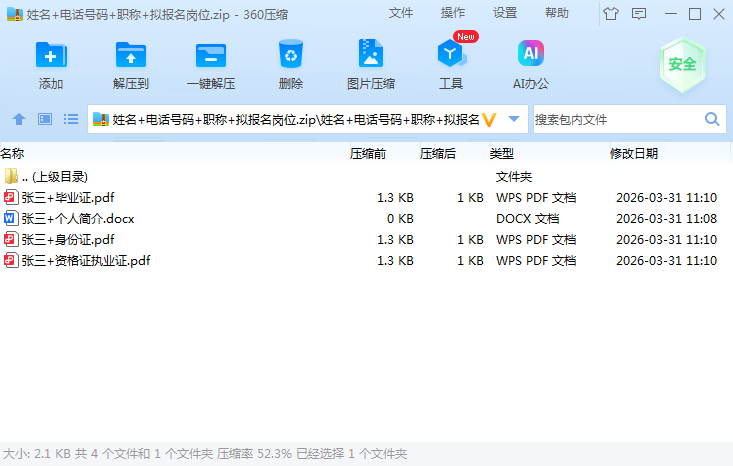
Task: Click the 一键解压 (One-click extract) icon
Action: (x=211, y=55)
